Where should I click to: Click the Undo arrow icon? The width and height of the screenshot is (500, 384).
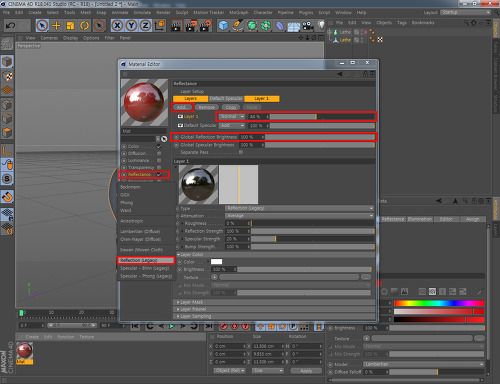coord(11,25)
